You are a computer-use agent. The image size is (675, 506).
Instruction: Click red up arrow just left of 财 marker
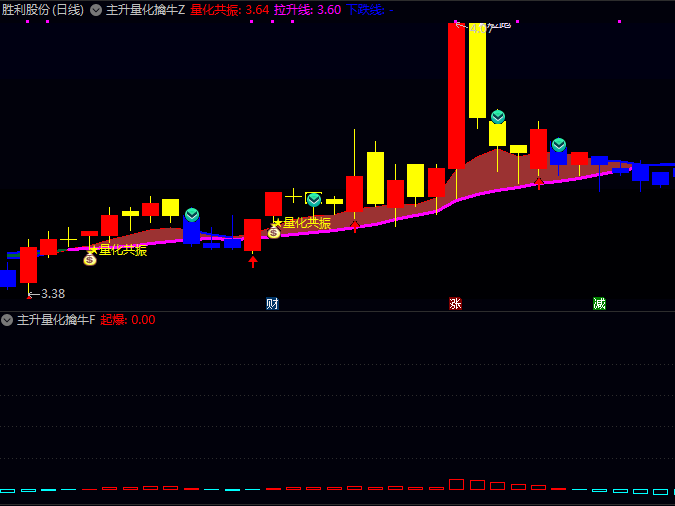(253, 261)
